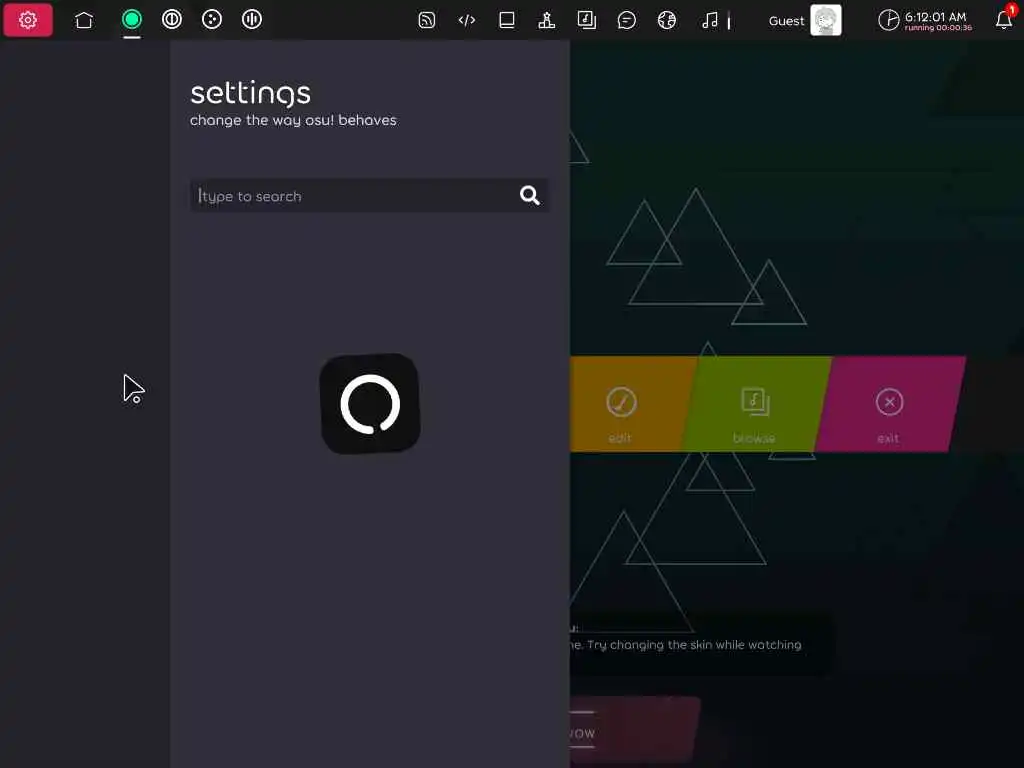1024x768 pixels.
Task: Click the Guest avatar thumbnail
Action: (x=825, y=20)
